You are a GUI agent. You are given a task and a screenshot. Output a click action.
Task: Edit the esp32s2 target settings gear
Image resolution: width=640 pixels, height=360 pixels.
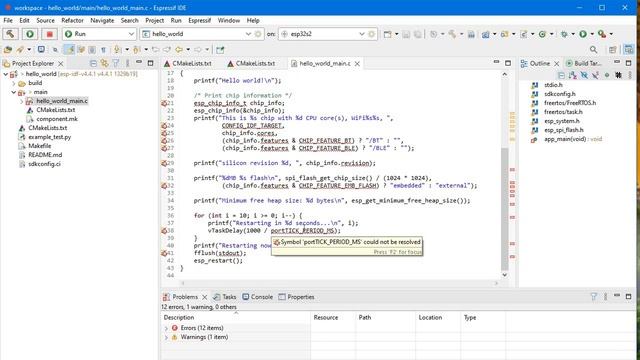point(371,34)
